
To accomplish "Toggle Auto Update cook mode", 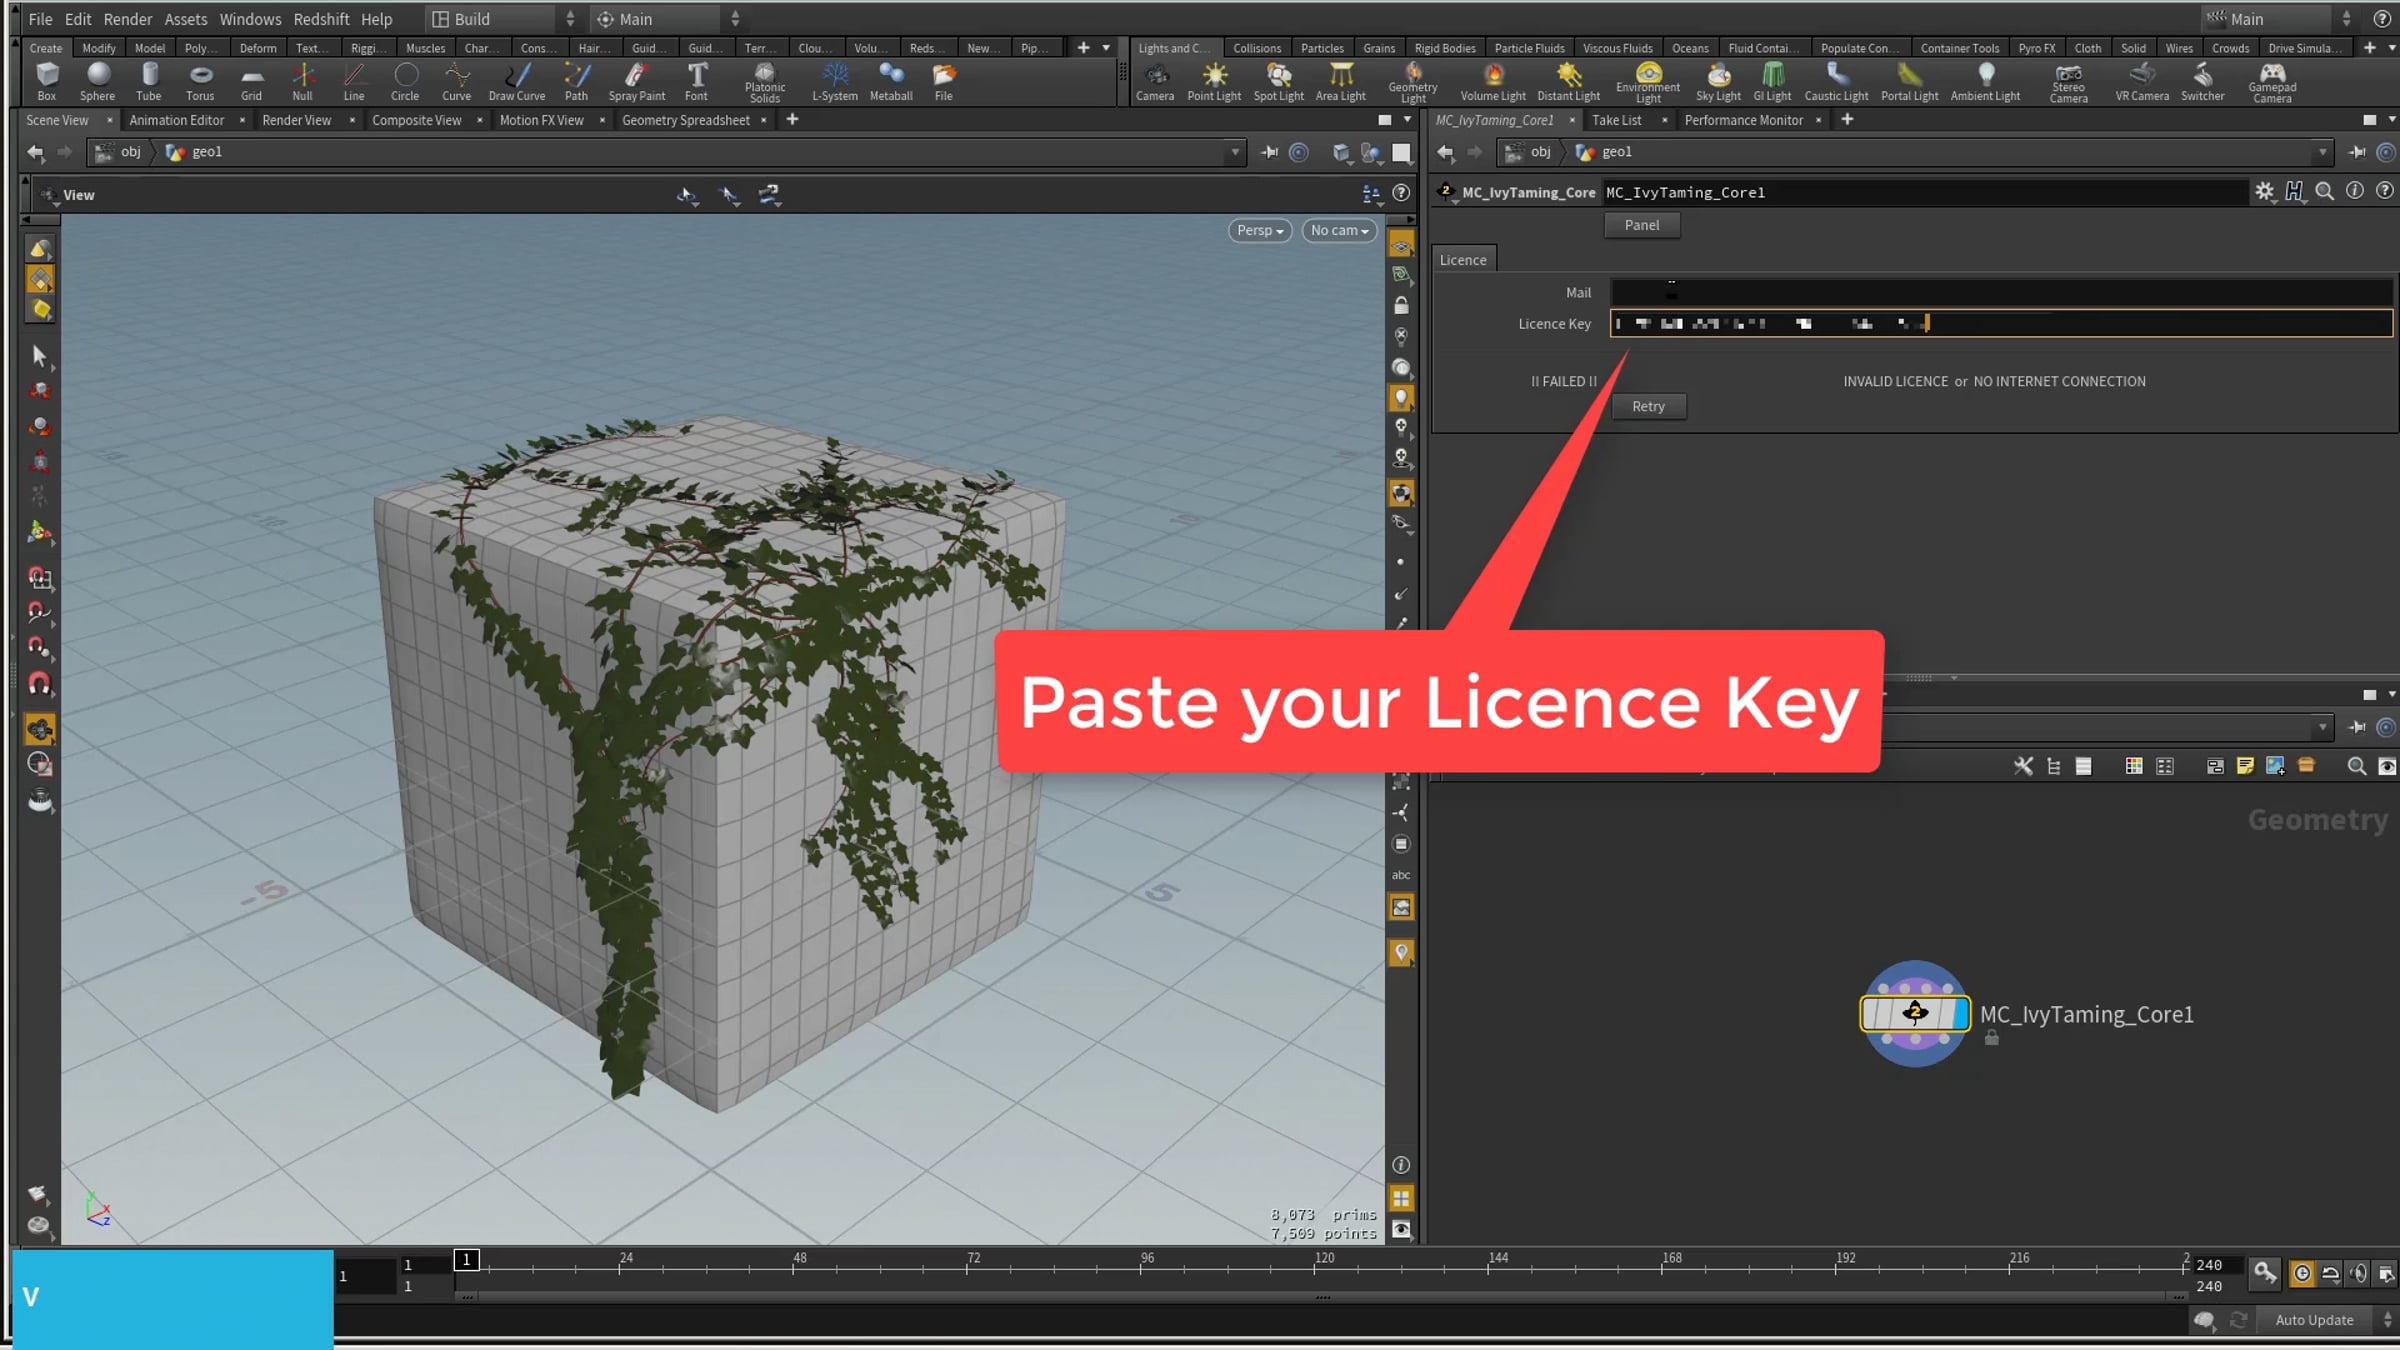I will click(2314, 1320).
